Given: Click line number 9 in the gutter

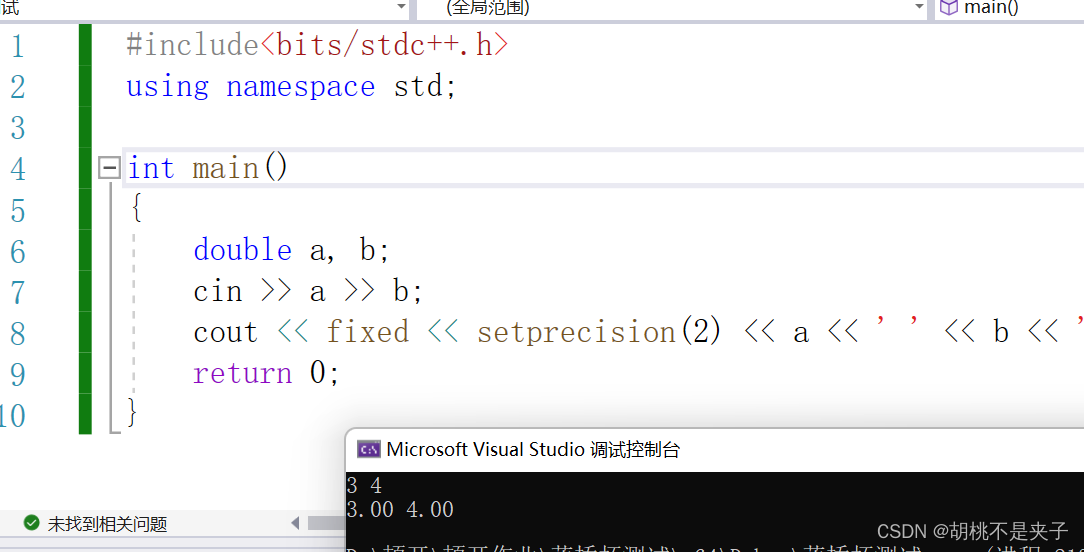Looking at the screenshot, I should click(17, 374).
